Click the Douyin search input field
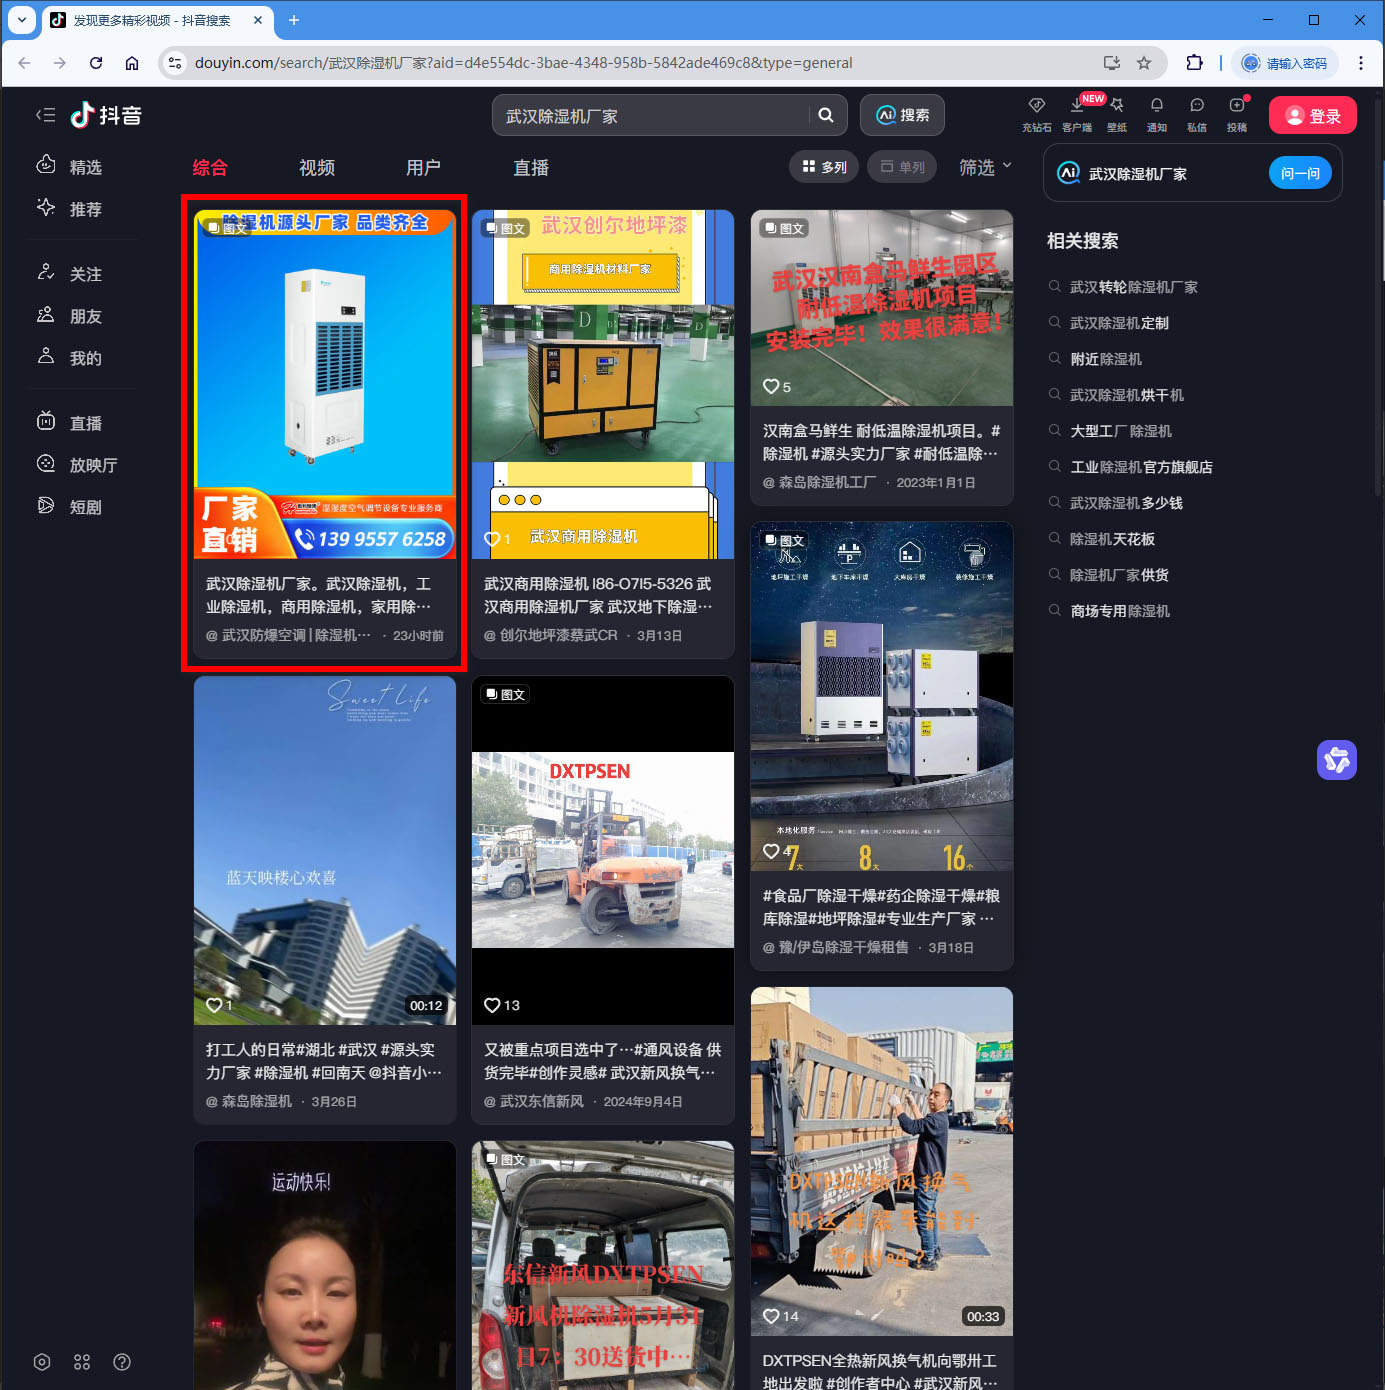The height and width of the screenshot is (1390, 1385). point(650,116)
